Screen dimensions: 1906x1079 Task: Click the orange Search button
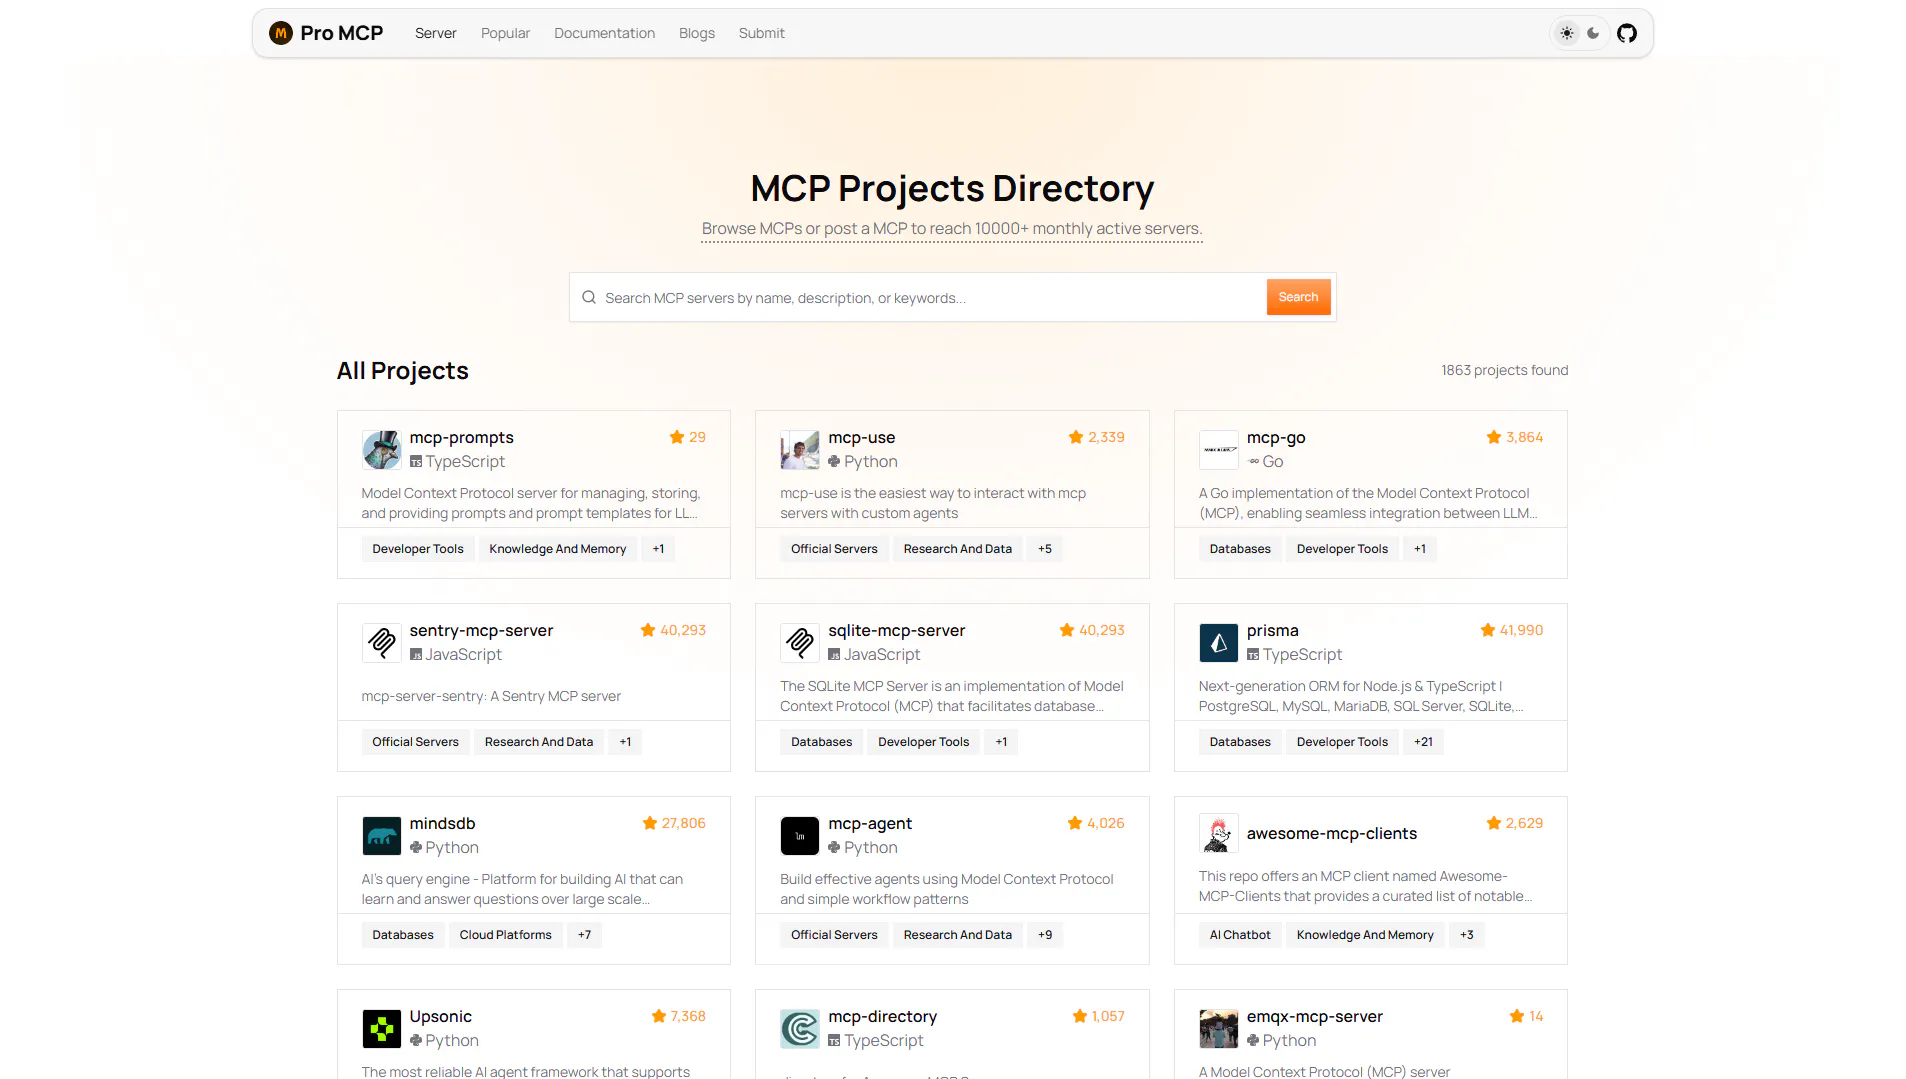[1298, 297]
